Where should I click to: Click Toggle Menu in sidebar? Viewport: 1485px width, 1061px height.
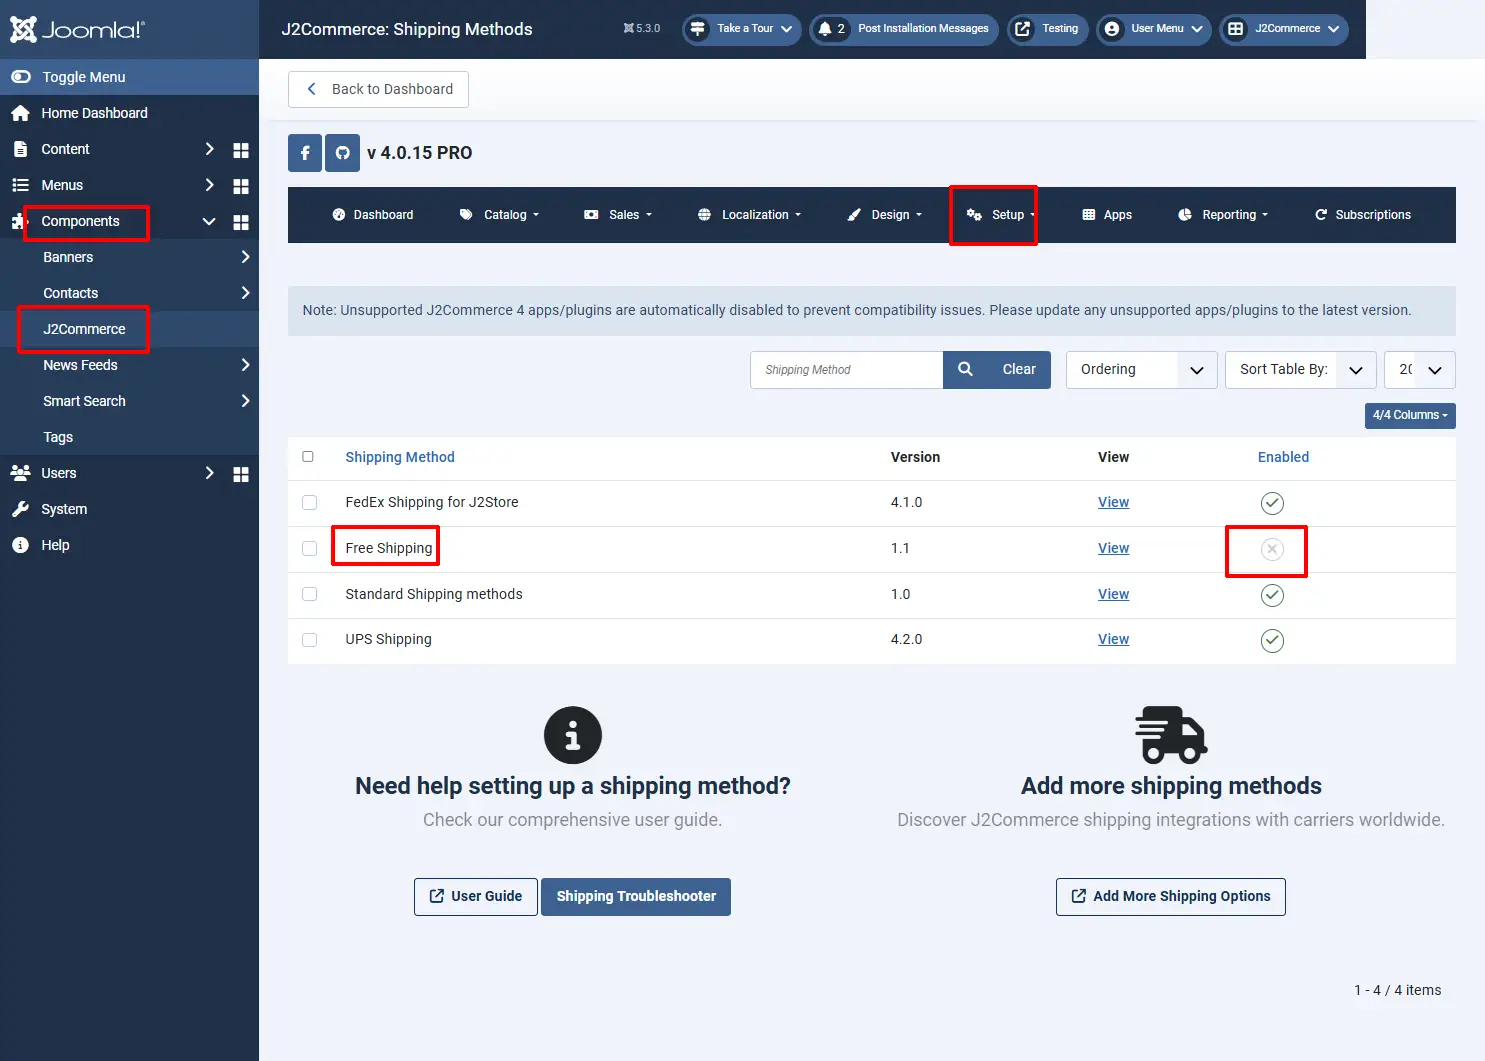129,77
